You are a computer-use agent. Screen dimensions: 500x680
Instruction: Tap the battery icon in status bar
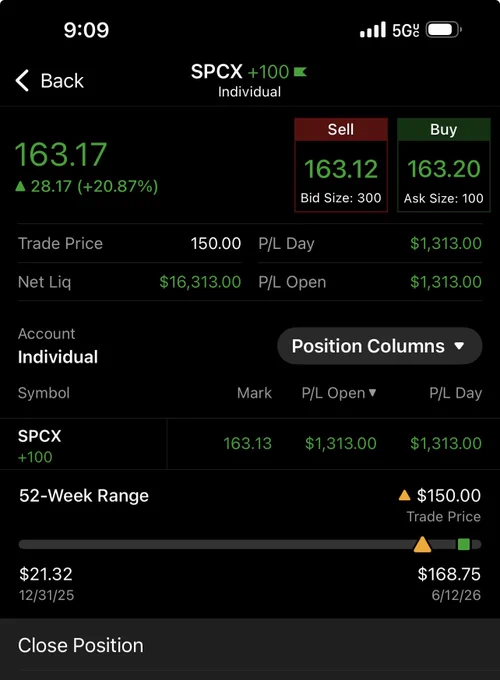click(x=444, y=30)
